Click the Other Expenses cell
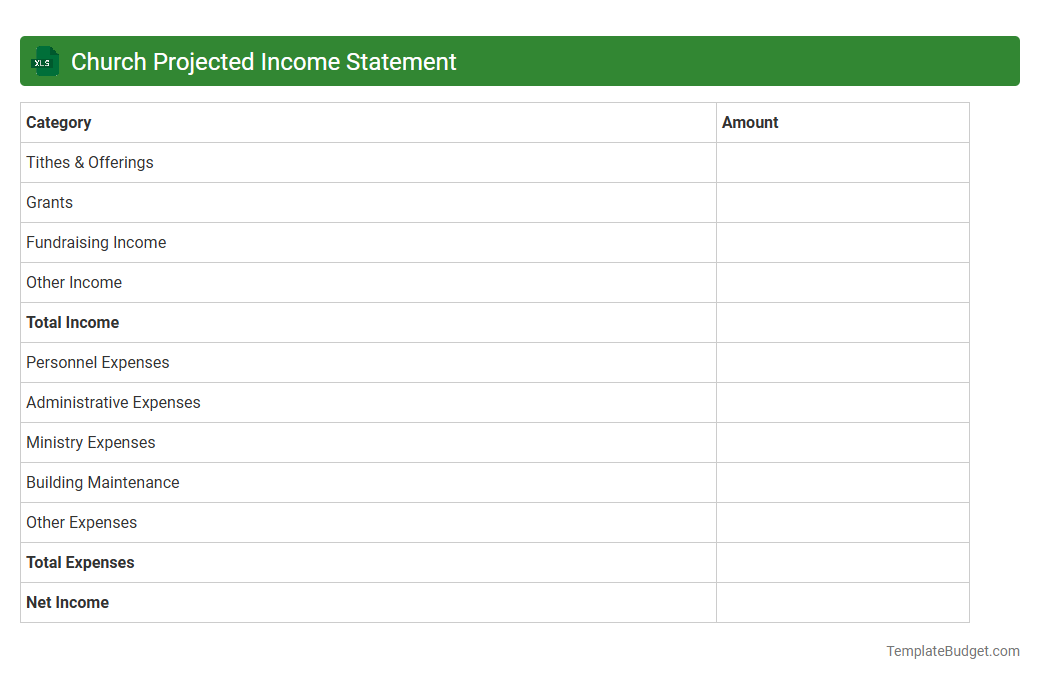This screenshot has width=1040, height=680. click(81, 522)
